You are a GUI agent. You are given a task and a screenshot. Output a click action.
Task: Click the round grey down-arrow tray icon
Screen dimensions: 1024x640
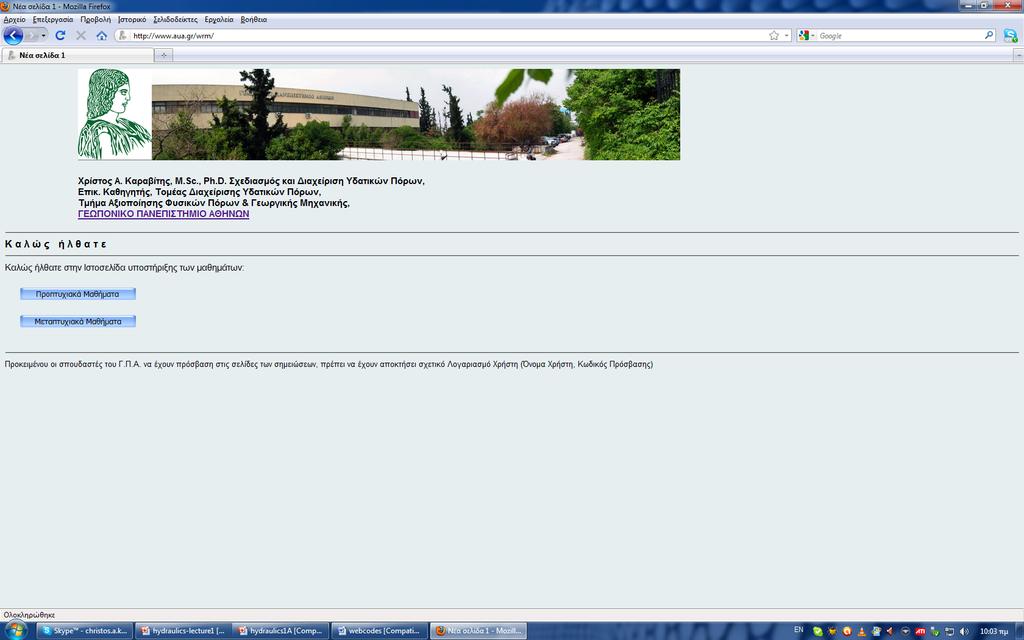(x=905, y=632)
